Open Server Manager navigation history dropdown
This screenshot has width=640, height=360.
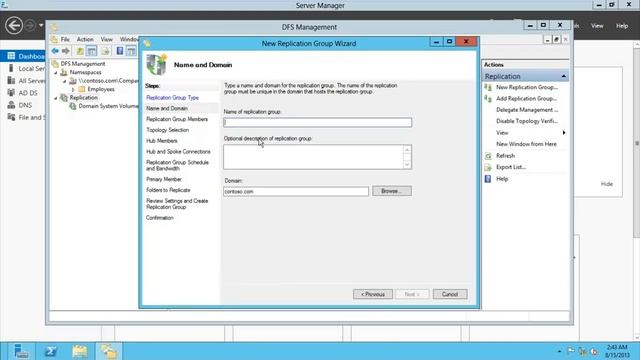pyautogui.click(x=41, y=25)
